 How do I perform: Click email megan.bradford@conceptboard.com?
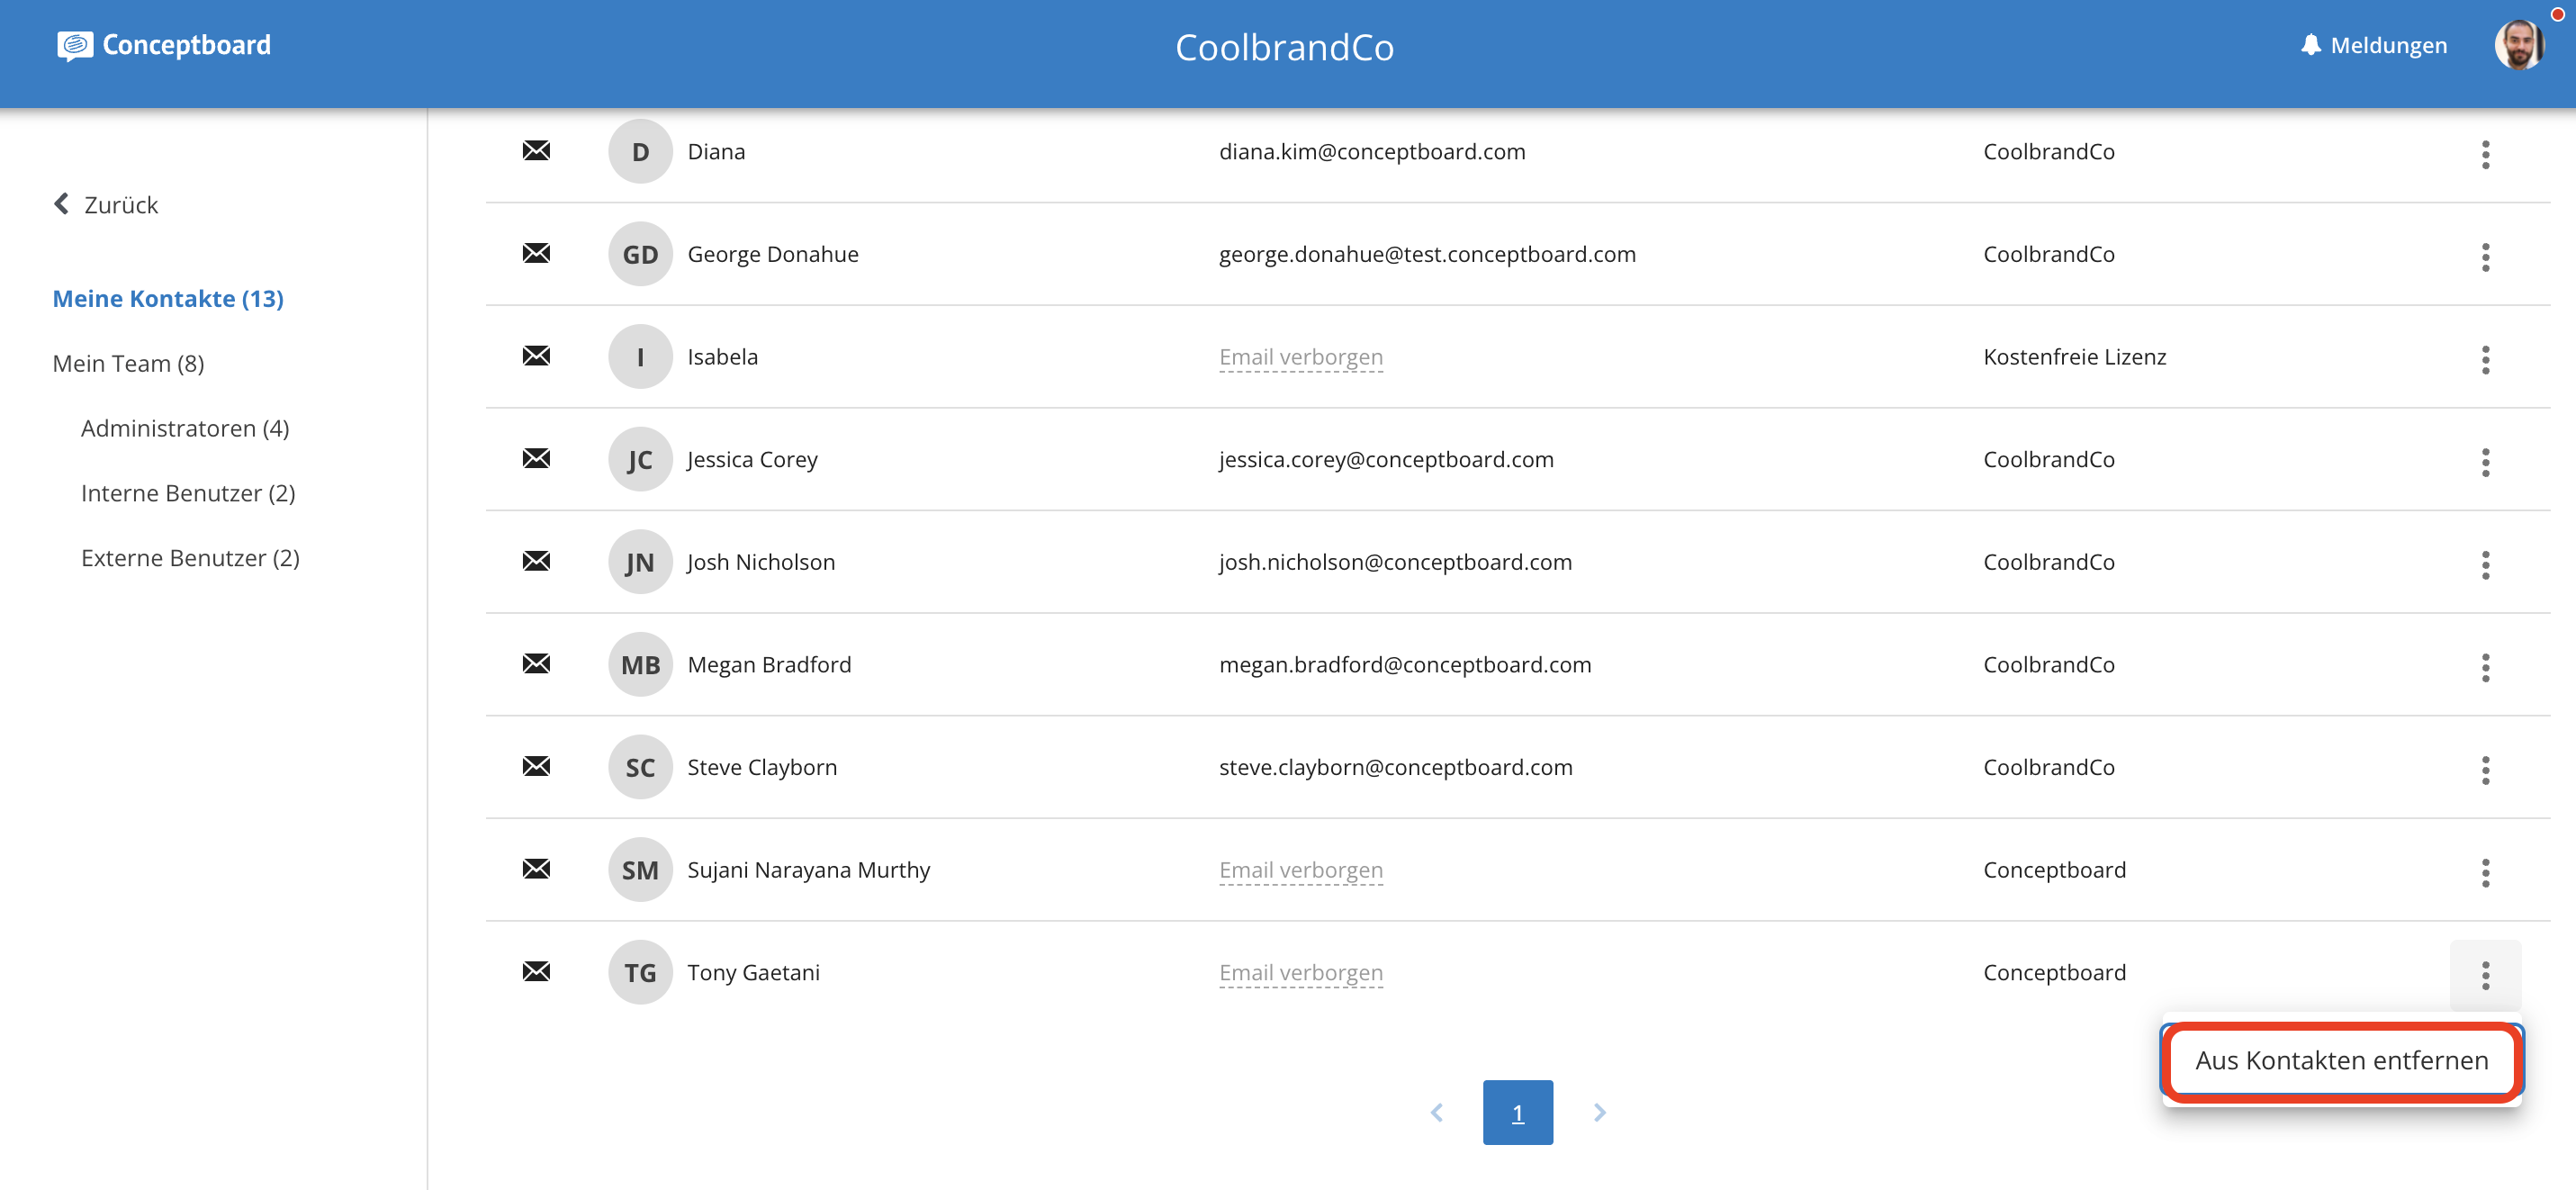click(1405, 665)
